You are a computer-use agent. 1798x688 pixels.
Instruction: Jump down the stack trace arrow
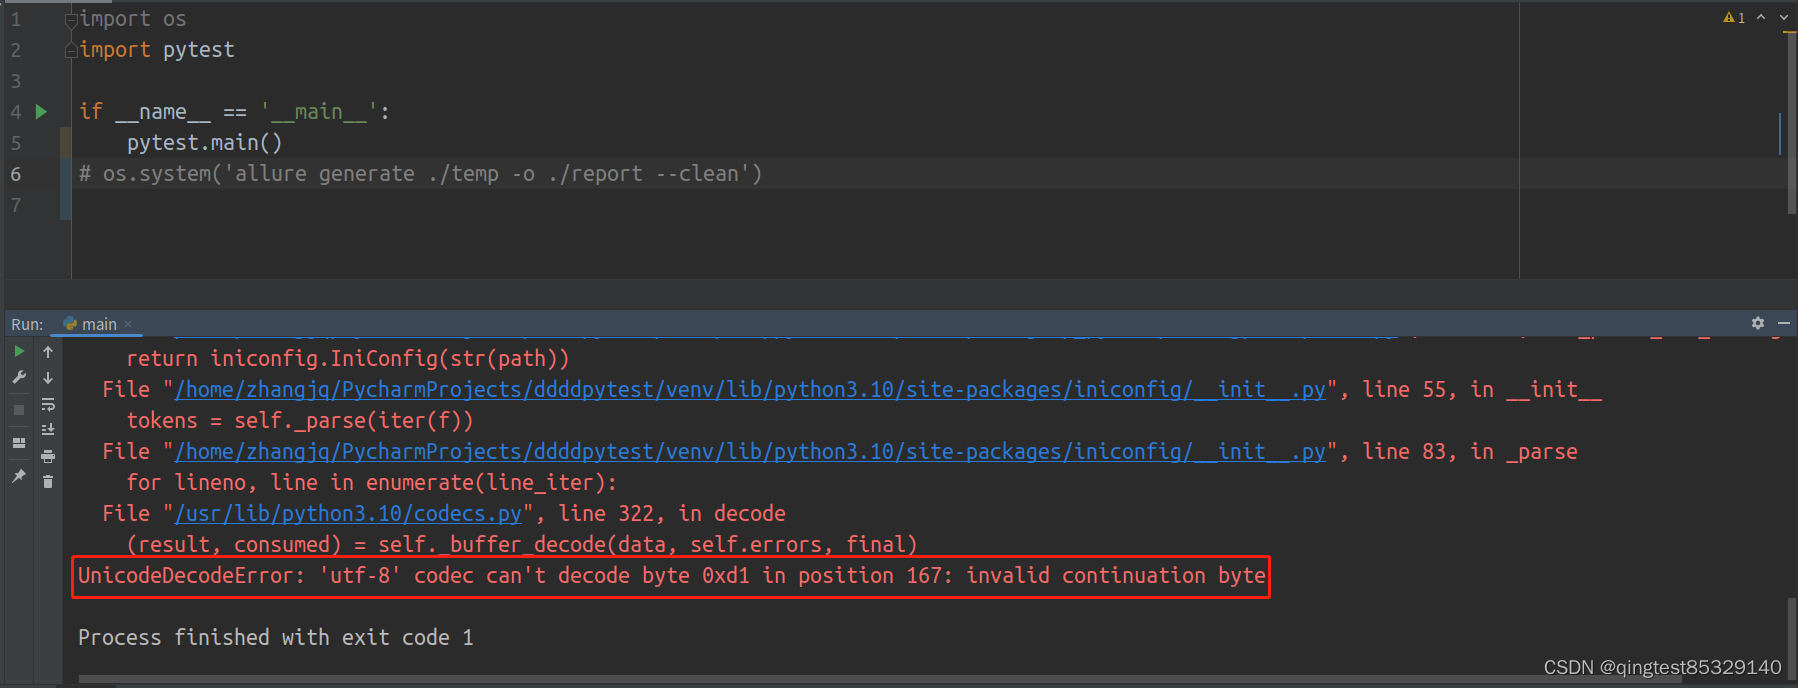click(x=48, y=378)
